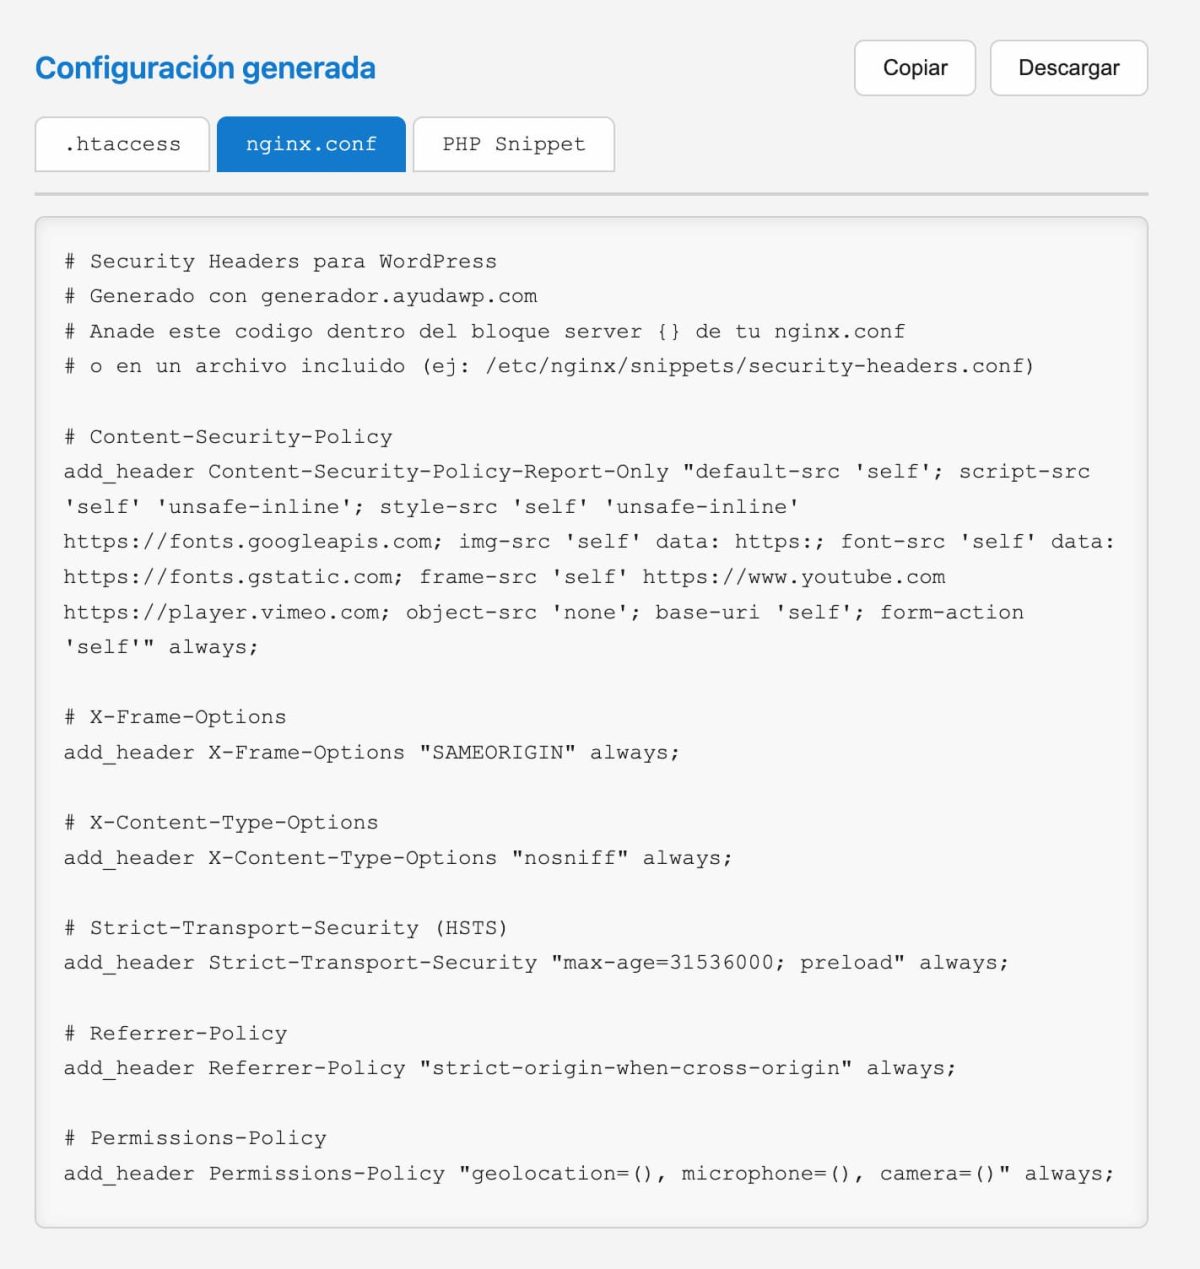Click the 'add_header X-Frame-Options "SAMEORIGIN"' line
Image resolution: width=1200 pixels, height=1269 pixels.
click(x=372, y=752)
